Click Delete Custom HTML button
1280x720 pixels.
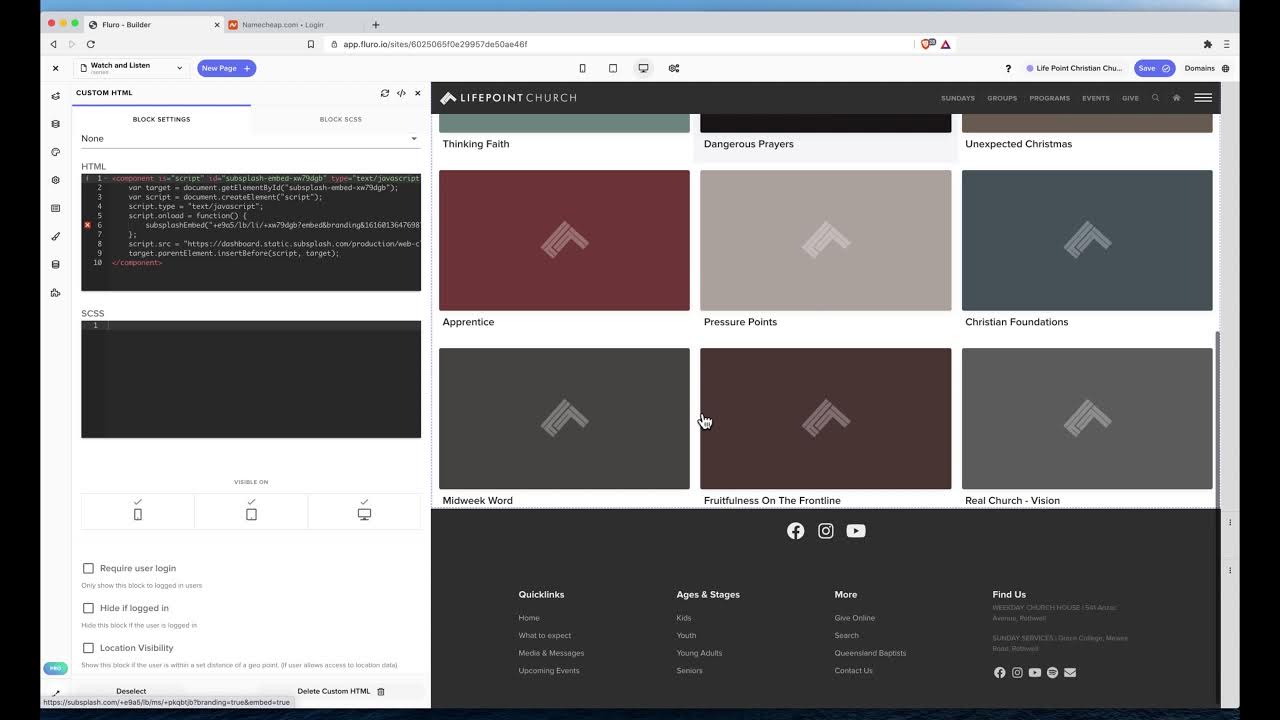point(341,691)
